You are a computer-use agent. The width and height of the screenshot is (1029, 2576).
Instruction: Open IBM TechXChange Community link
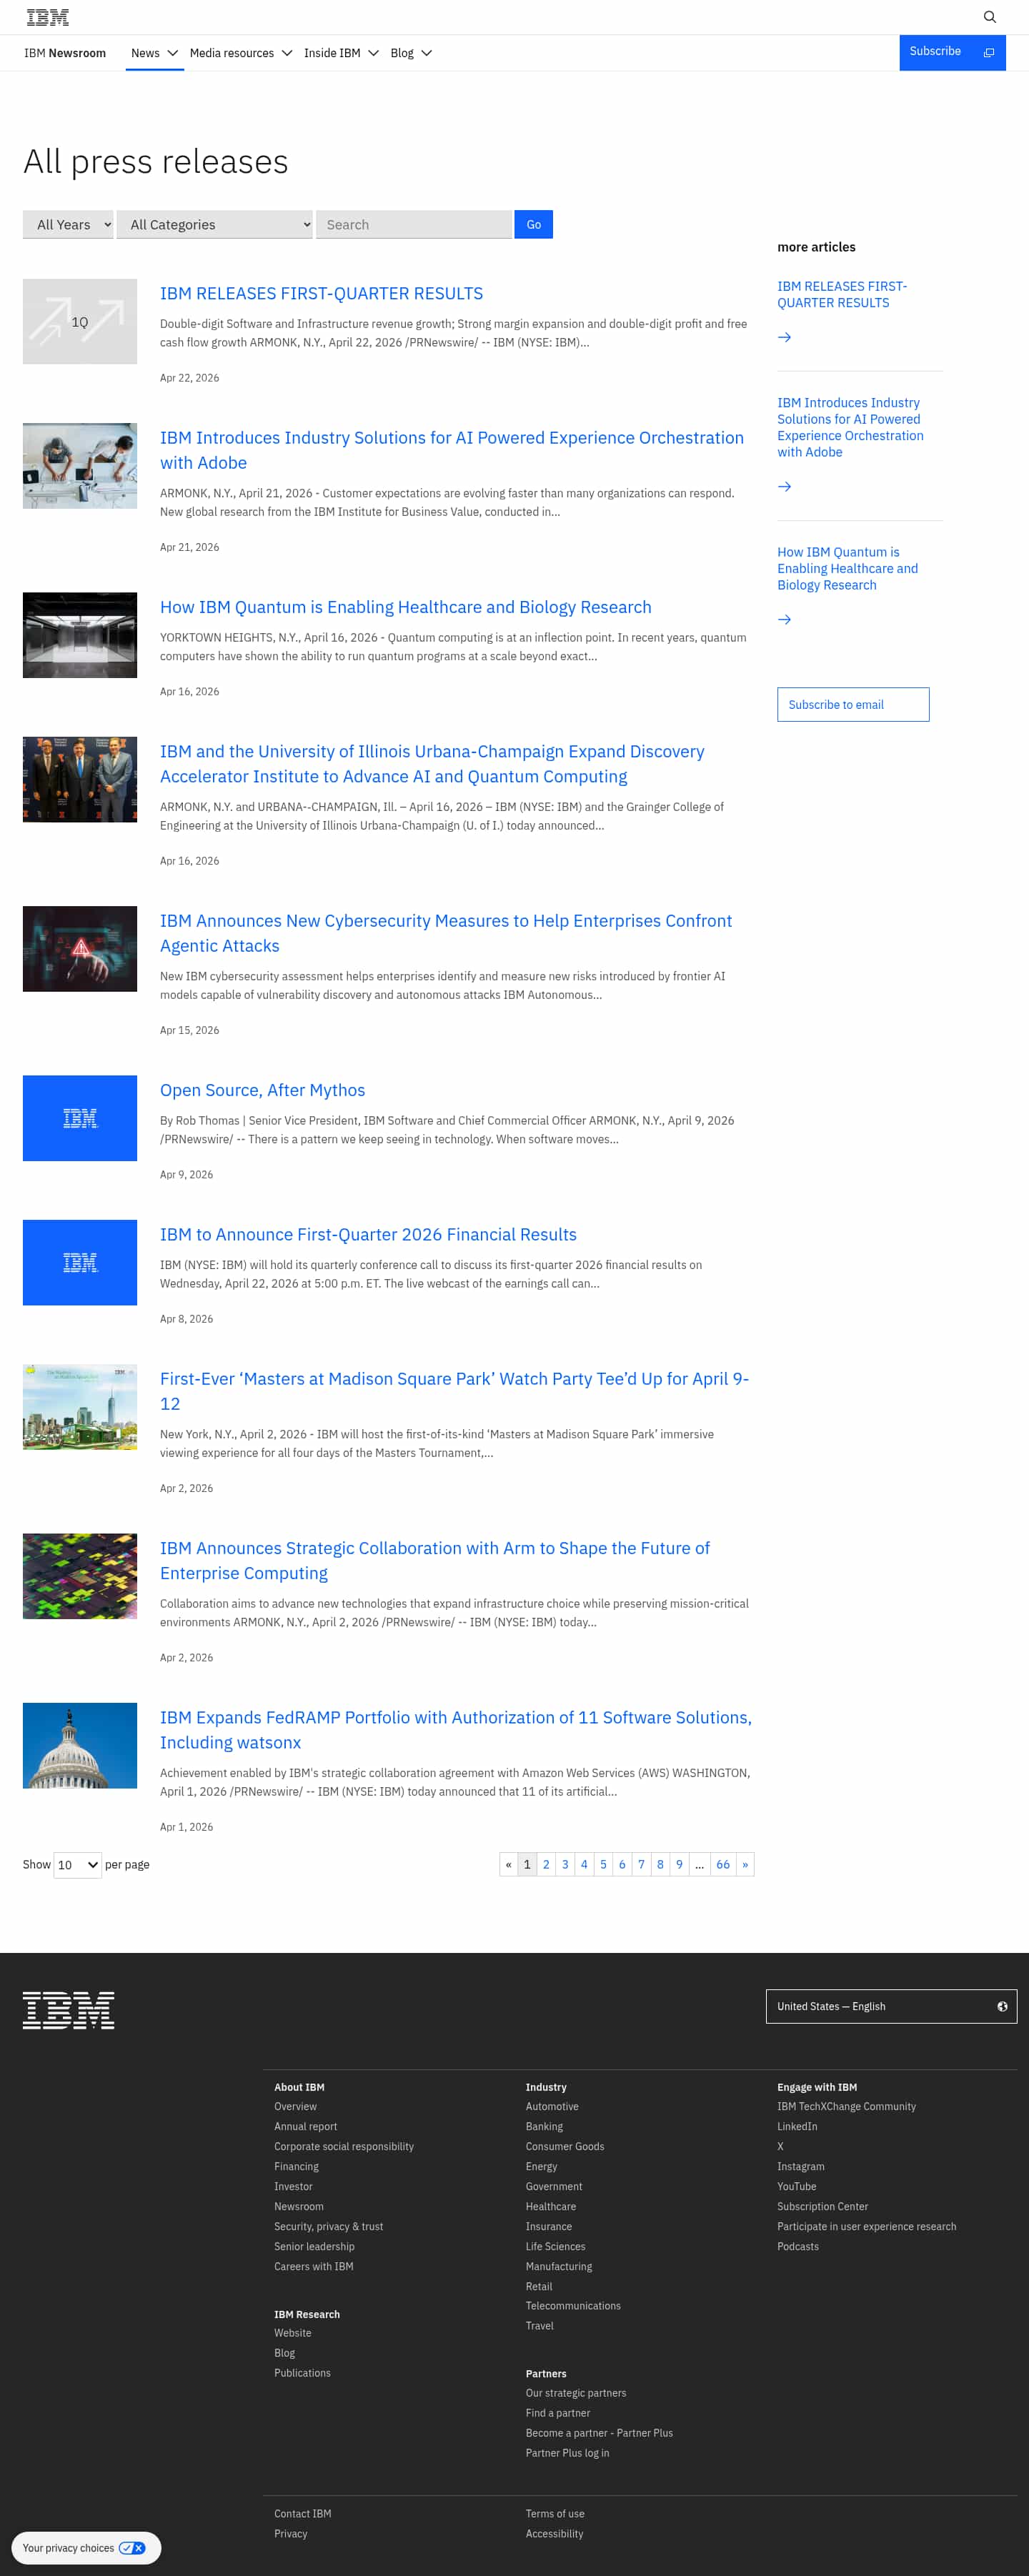(846, 2106)
